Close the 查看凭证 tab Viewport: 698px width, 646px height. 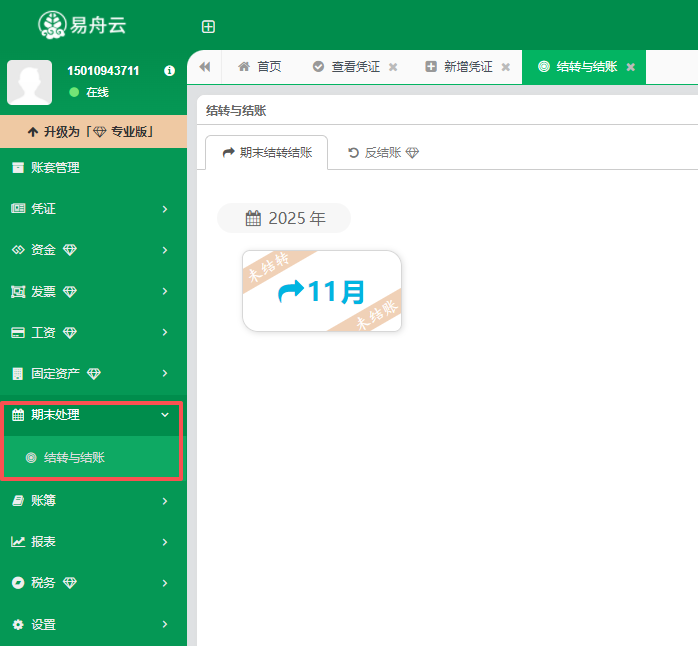[x=393, y=67]
